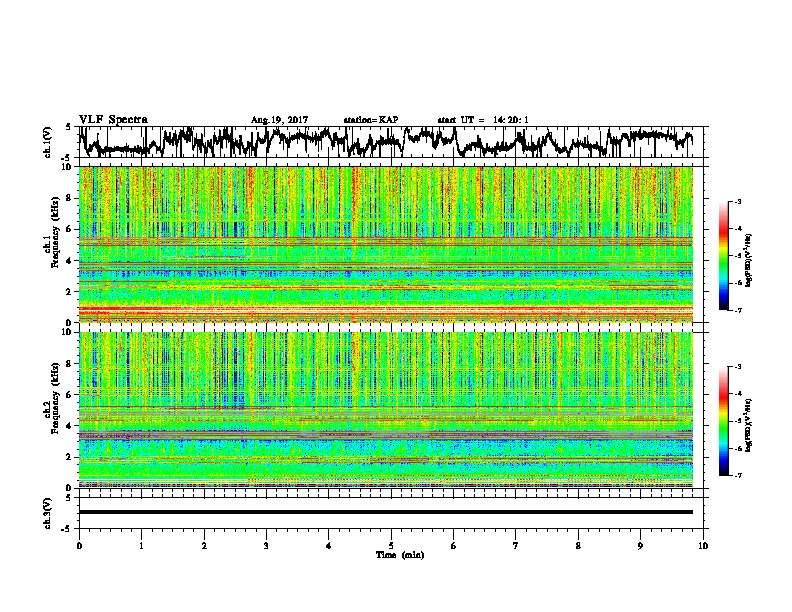Click the ch.2 colorbar "log(PSD)" unit label
Screen dimensions: 792x612
pyautogui.click(x=749, y=425)
